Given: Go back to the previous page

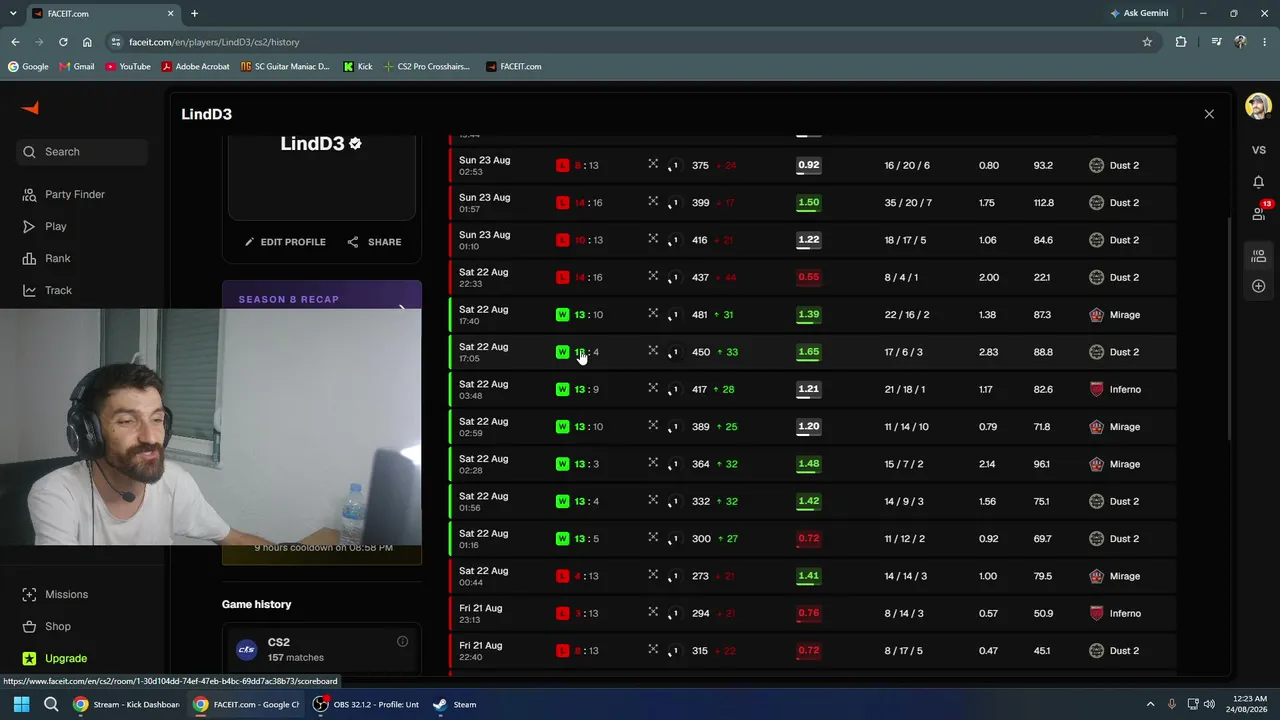Looking at the screenshot, I should coord(15,42).
